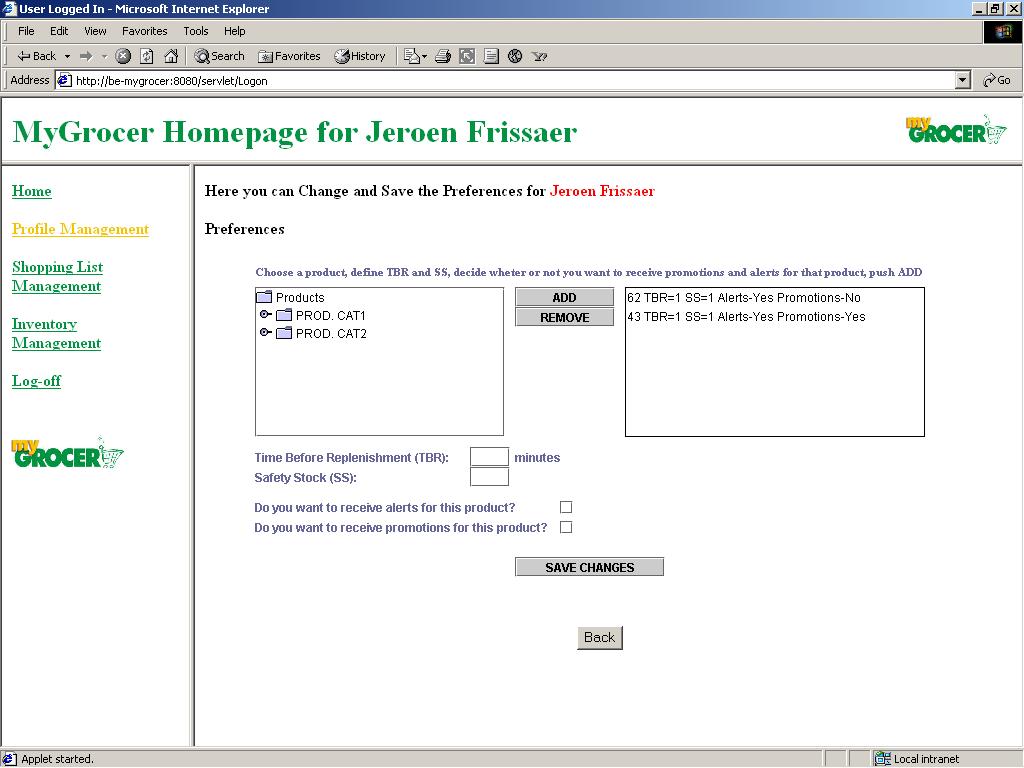Image resolution: width=1024 pixels, height=768 pixels.
Task: Click the globe toolbar icon
Action: pos(515,56)
